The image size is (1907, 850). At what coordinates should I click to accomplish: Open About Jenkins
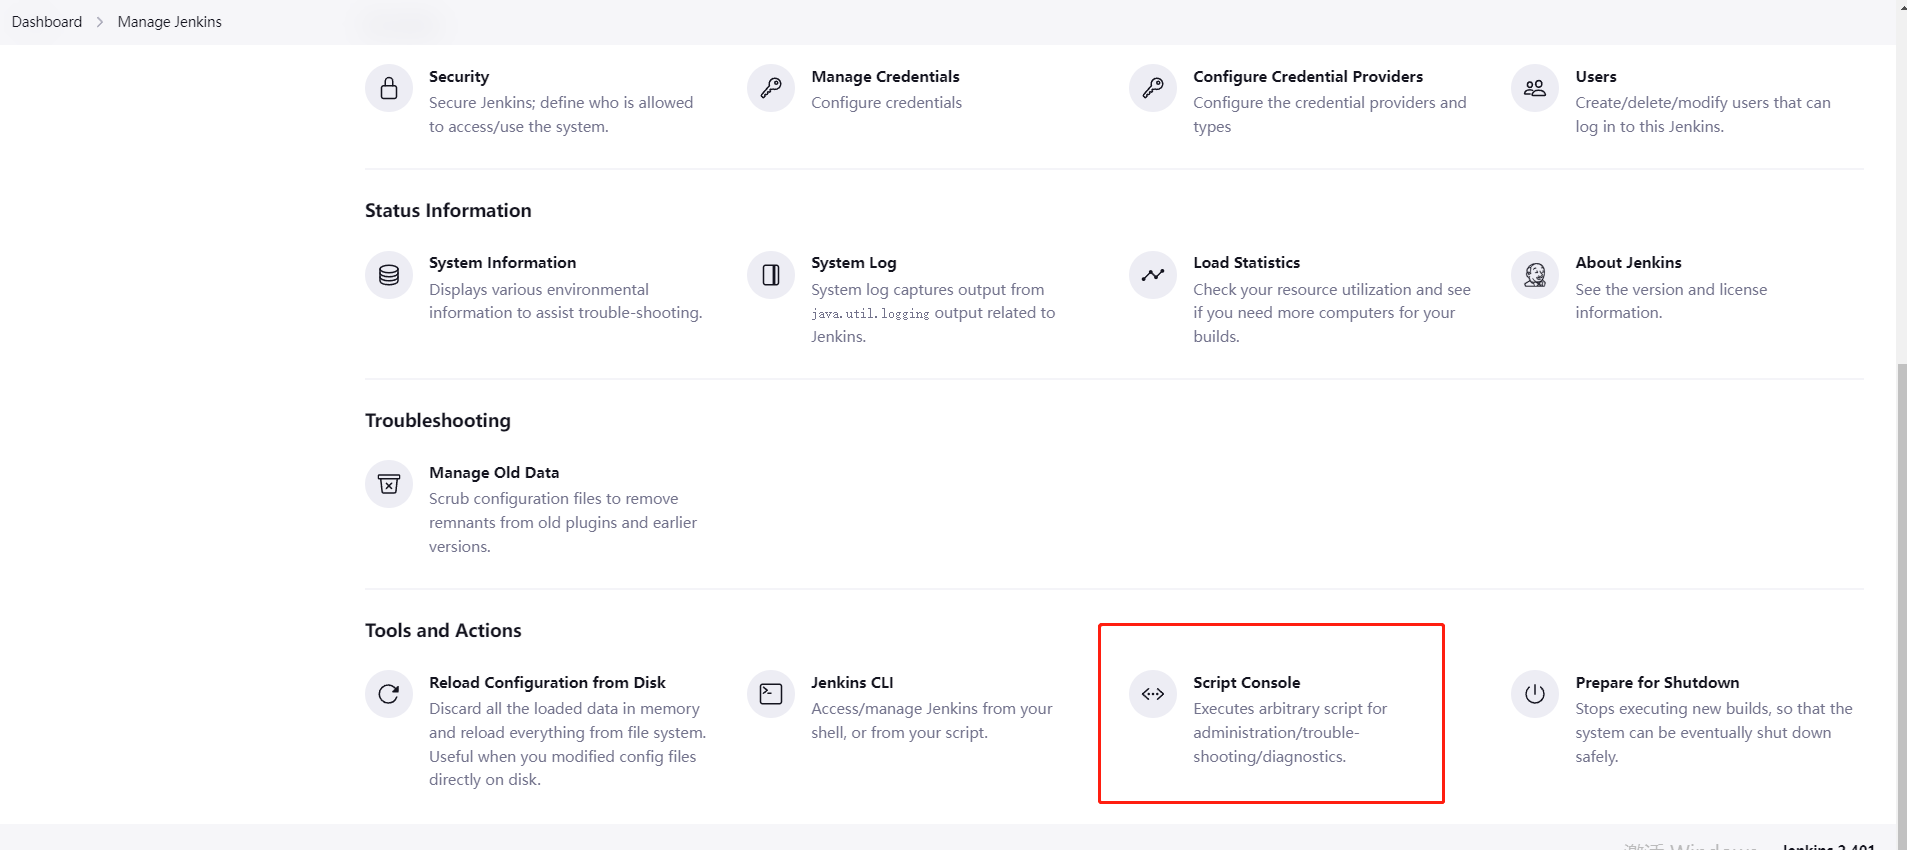coord(1628,263)
